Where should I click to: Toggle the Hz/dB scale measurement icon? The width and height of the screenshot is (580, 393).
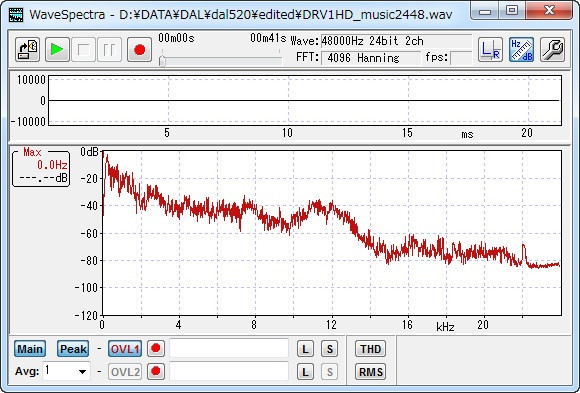(x=521, y=49)
